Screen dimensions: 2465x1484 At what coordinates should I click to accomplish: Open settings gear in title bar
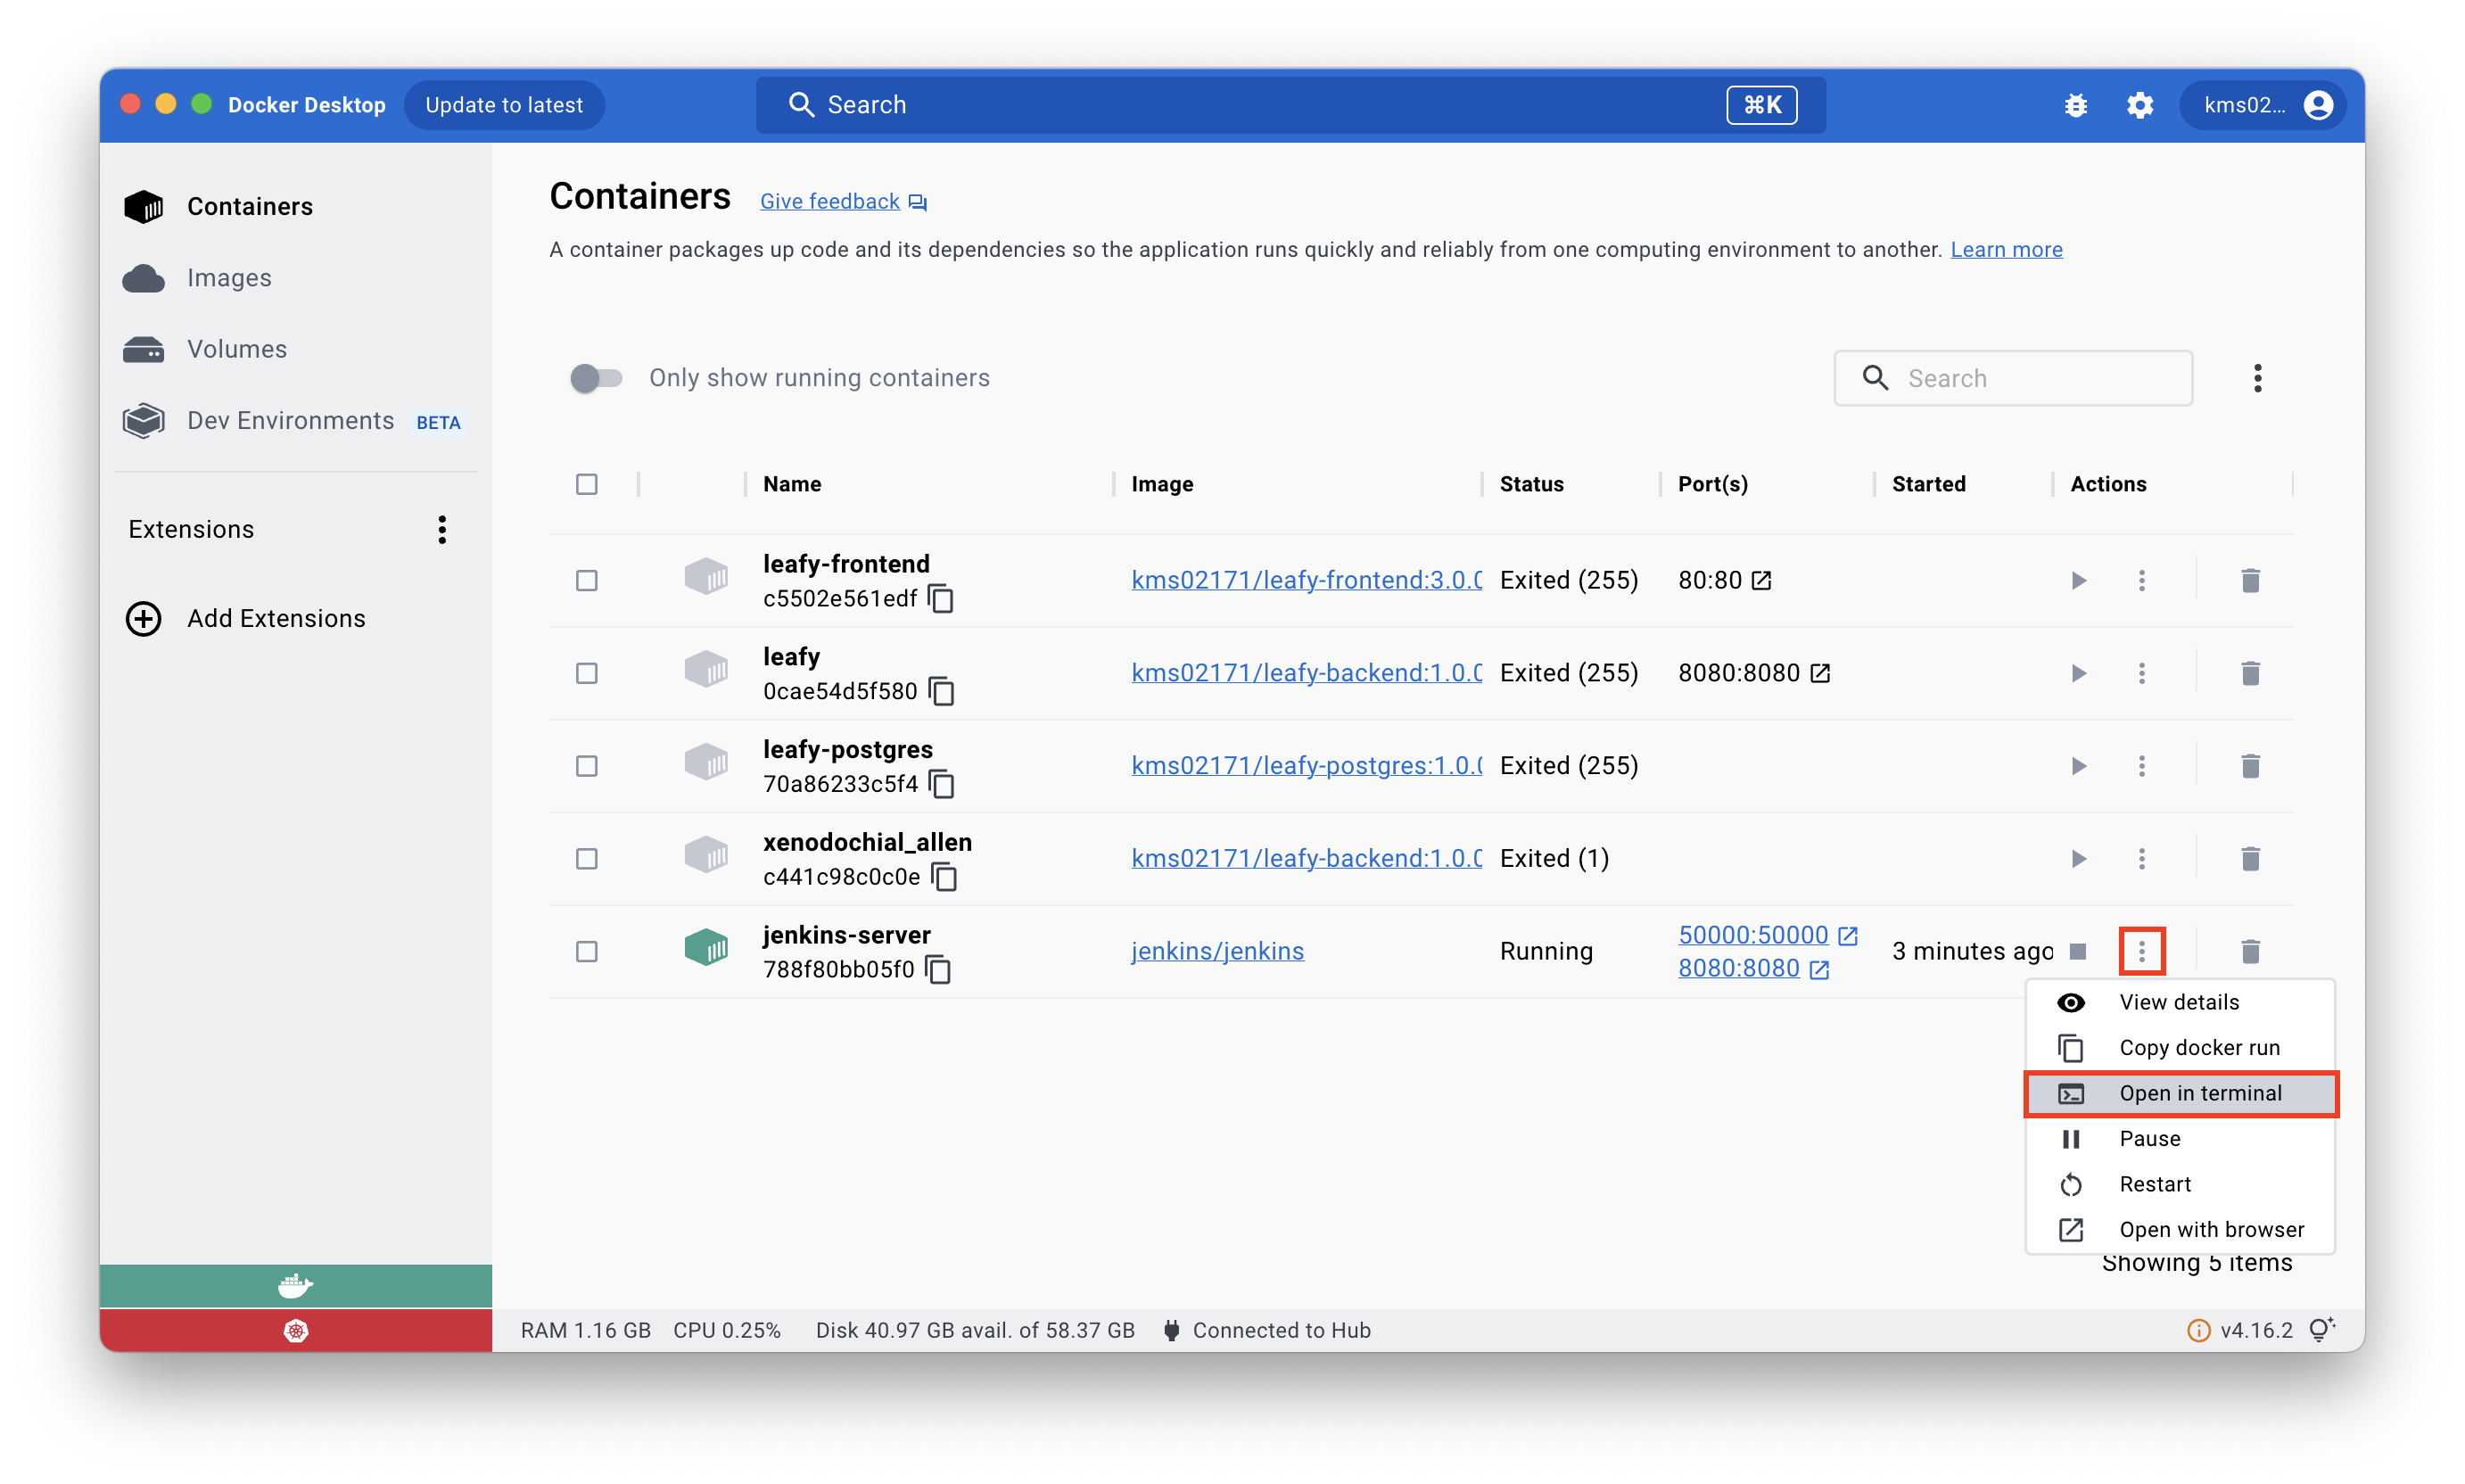(x=2139, y=105)
